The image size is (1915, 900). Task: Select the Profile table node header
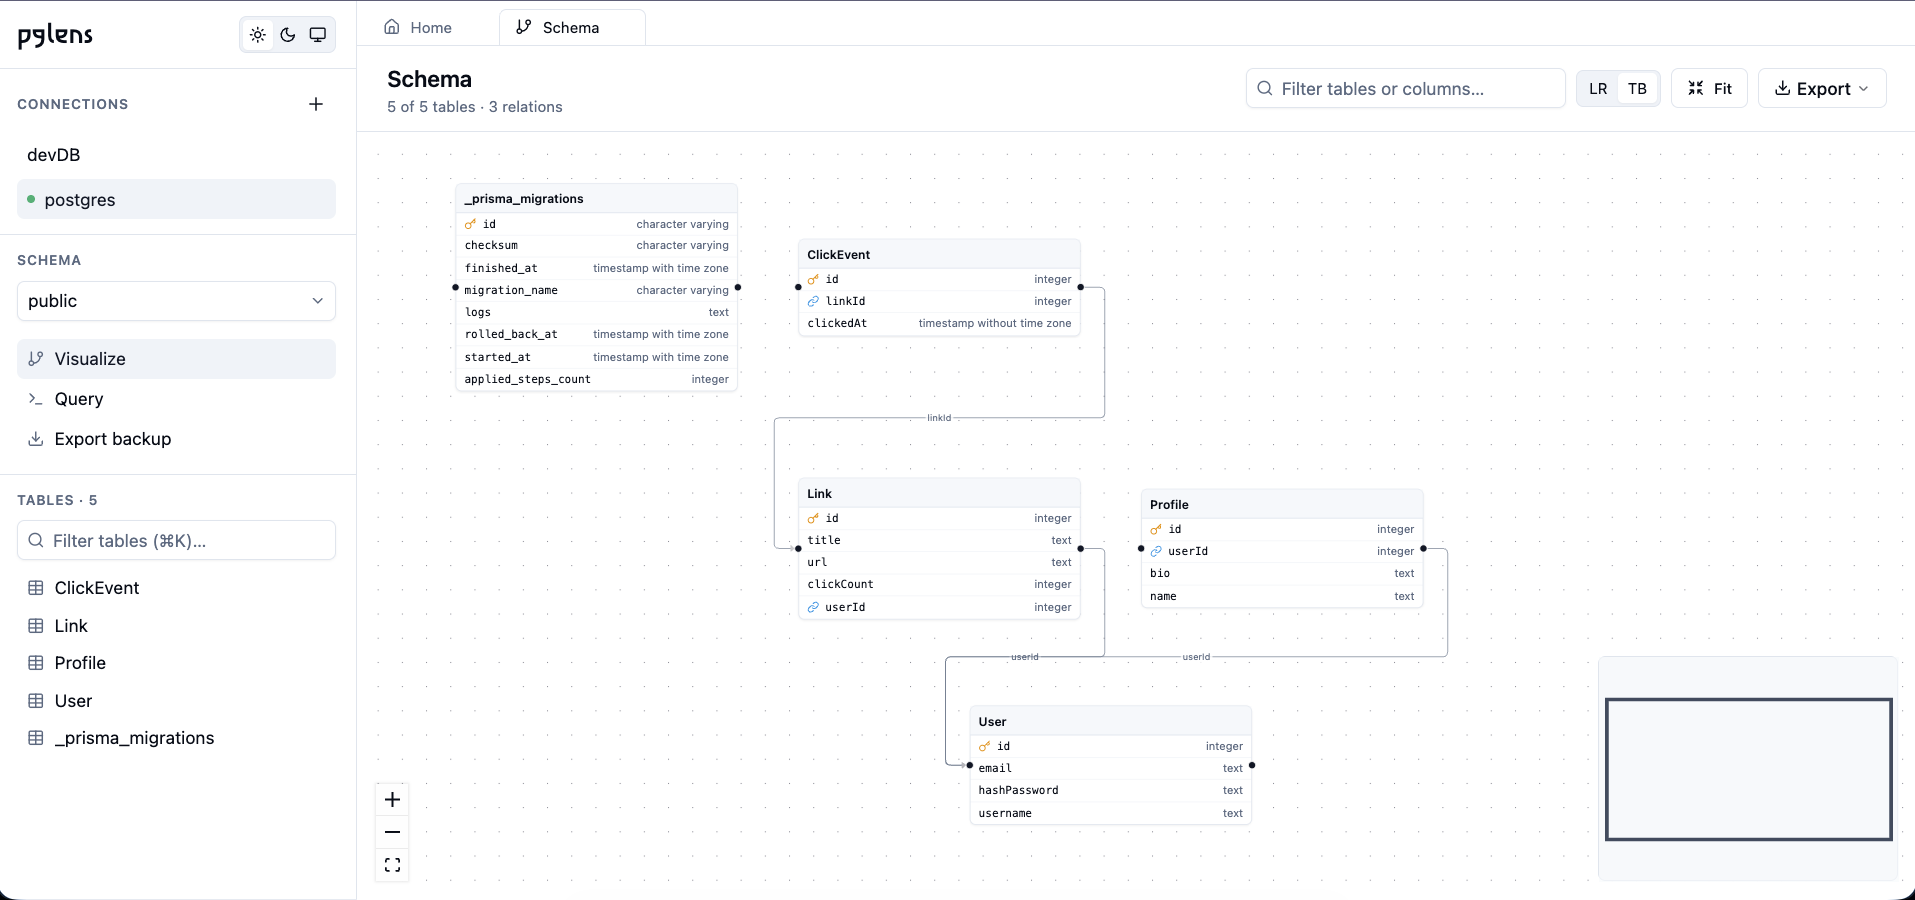(1282, 504)
